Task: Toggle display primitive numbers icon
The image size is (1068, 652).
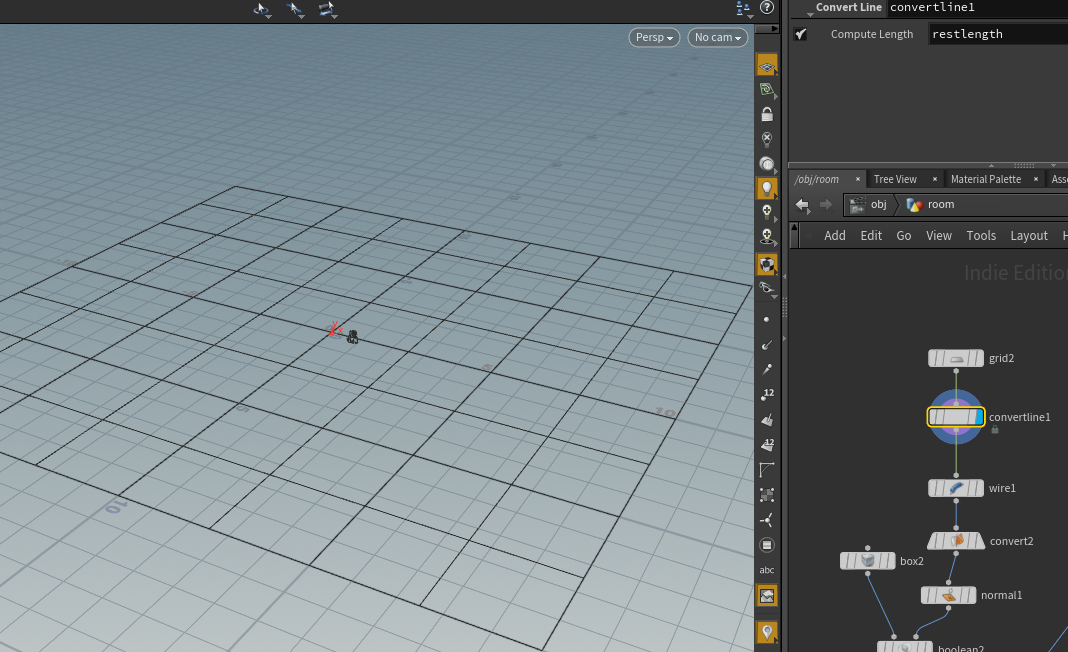Action: pos(767,444)
